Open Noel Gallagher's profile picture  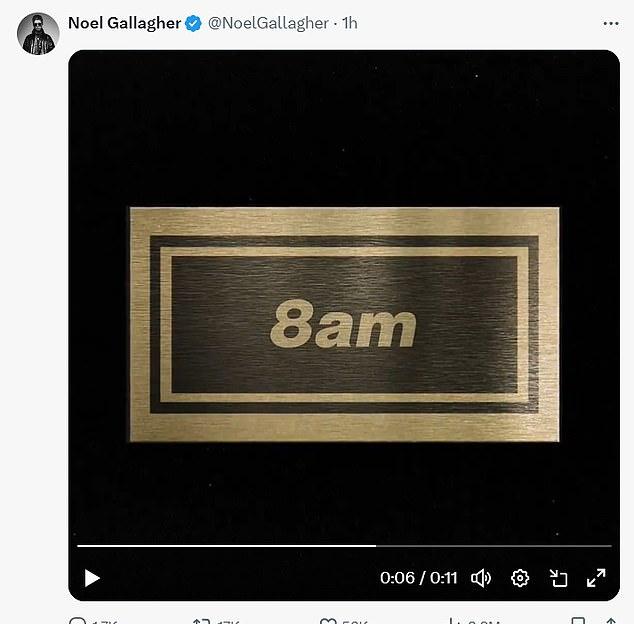coord(38,34)
